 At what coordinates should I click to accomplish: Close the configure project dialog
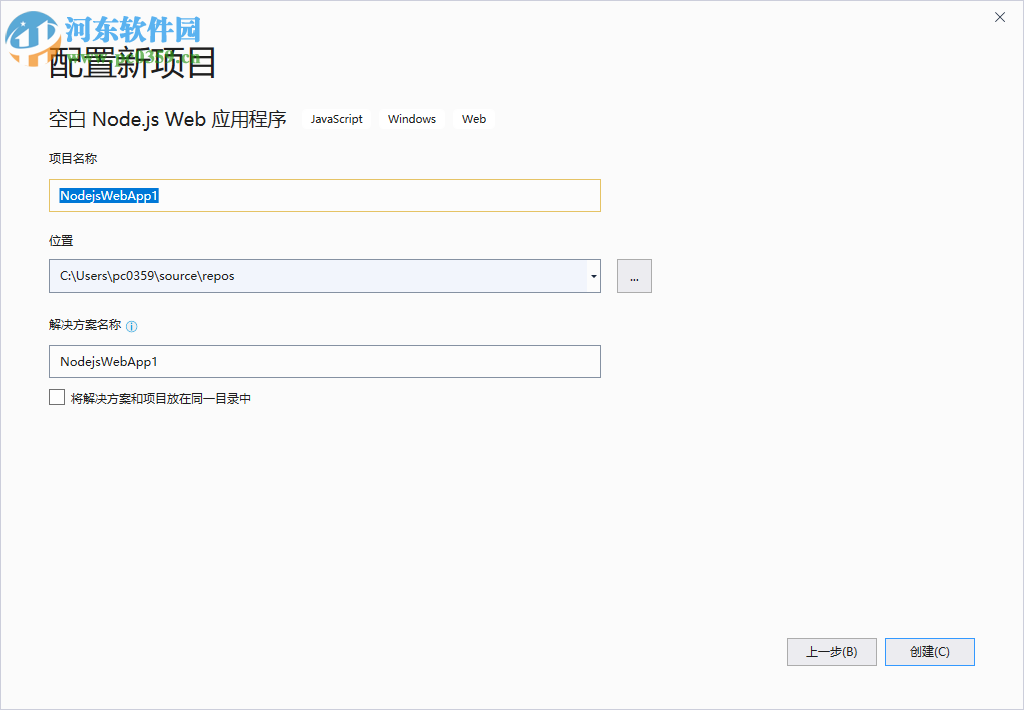pos(999,17)
